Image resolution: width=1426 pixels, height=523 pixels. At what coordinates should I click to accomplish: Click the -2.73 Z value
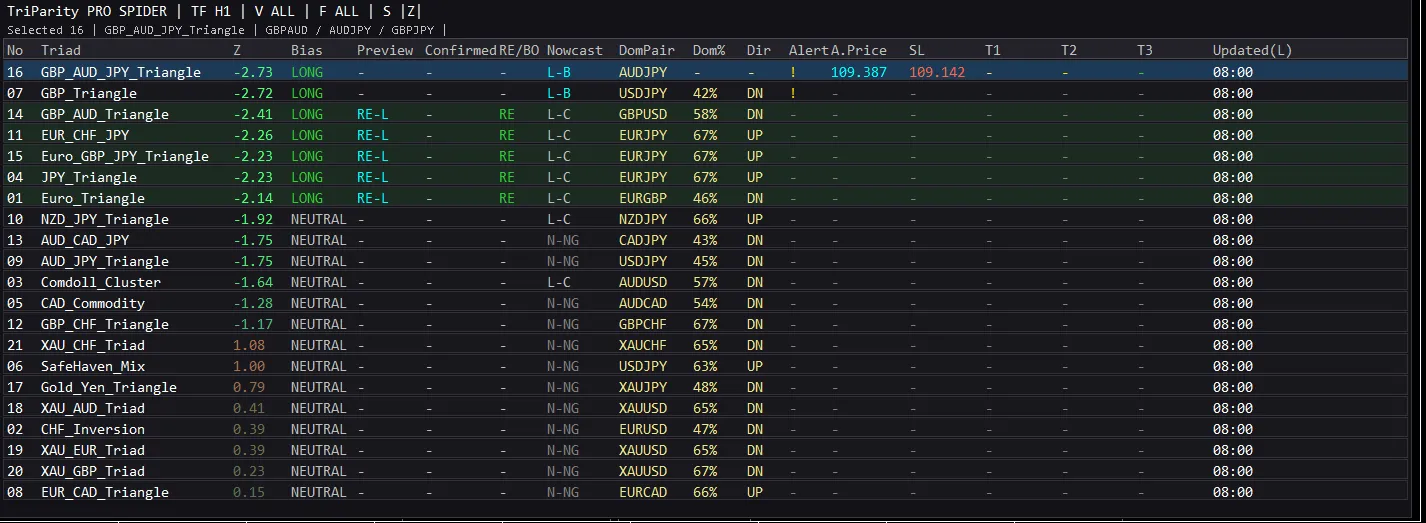click(253, 72)
